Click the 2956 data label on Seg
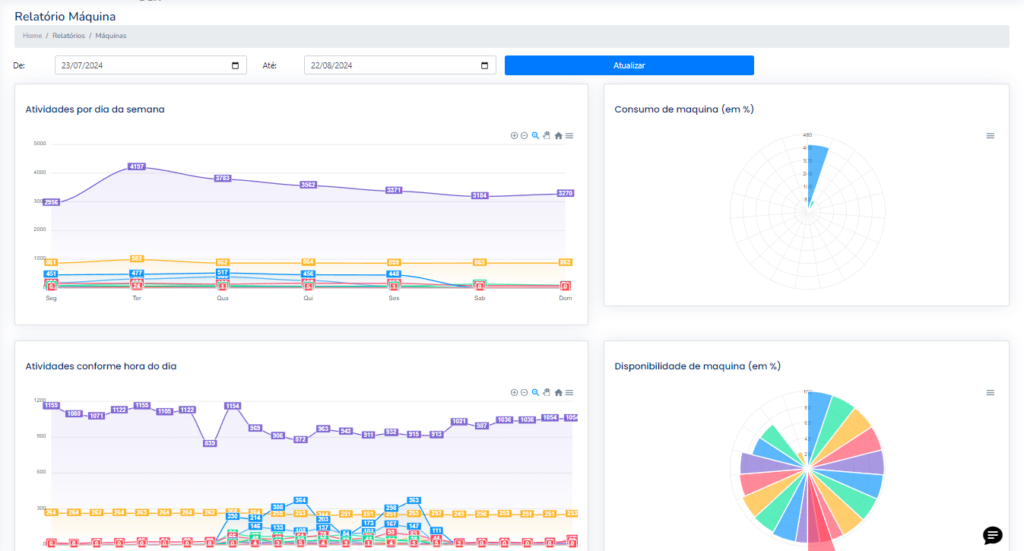Screen dimensions: 1024x551 point(51,202)
